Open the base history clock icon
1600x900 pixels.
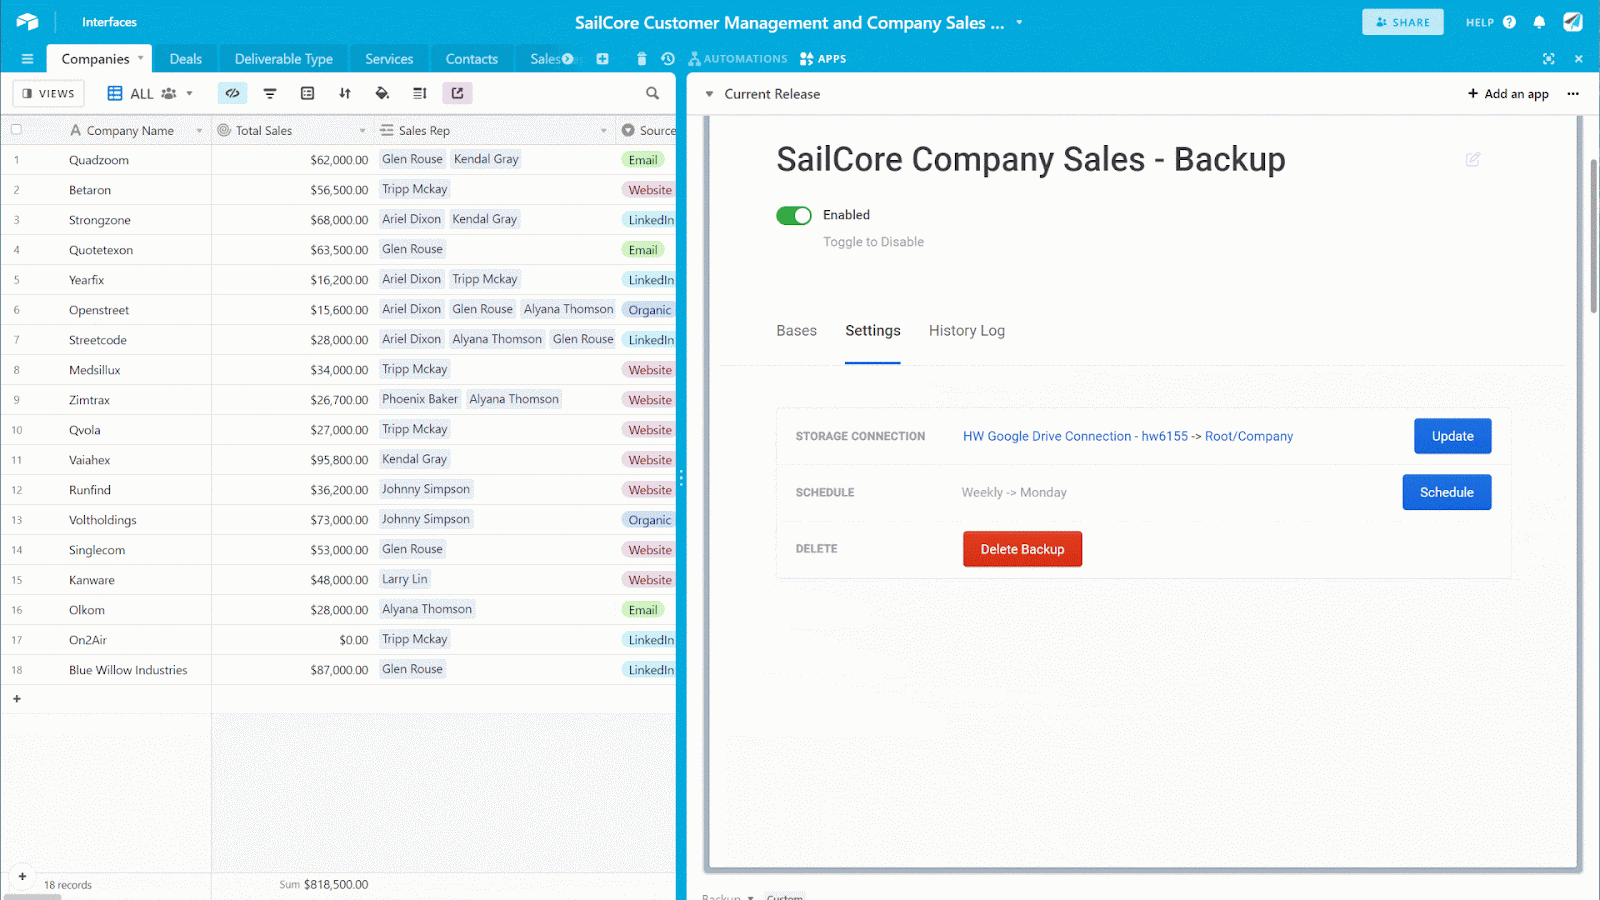pyautogui.click(x=668, y=59)
